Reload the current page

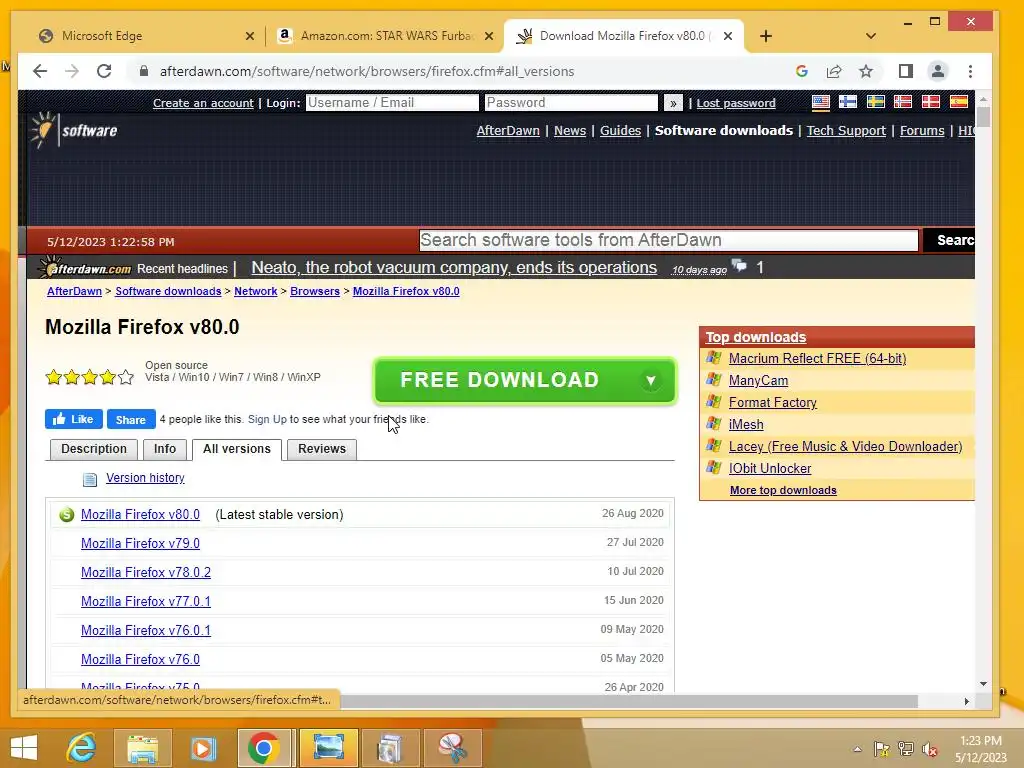104,71
